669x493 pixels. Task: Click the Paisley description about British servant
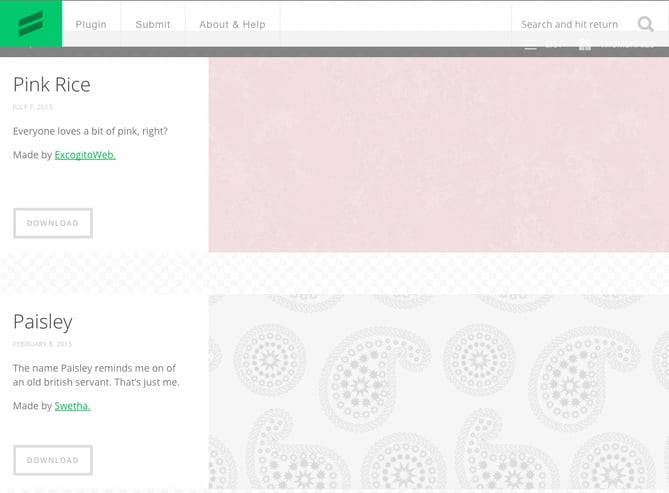(96, 375)
